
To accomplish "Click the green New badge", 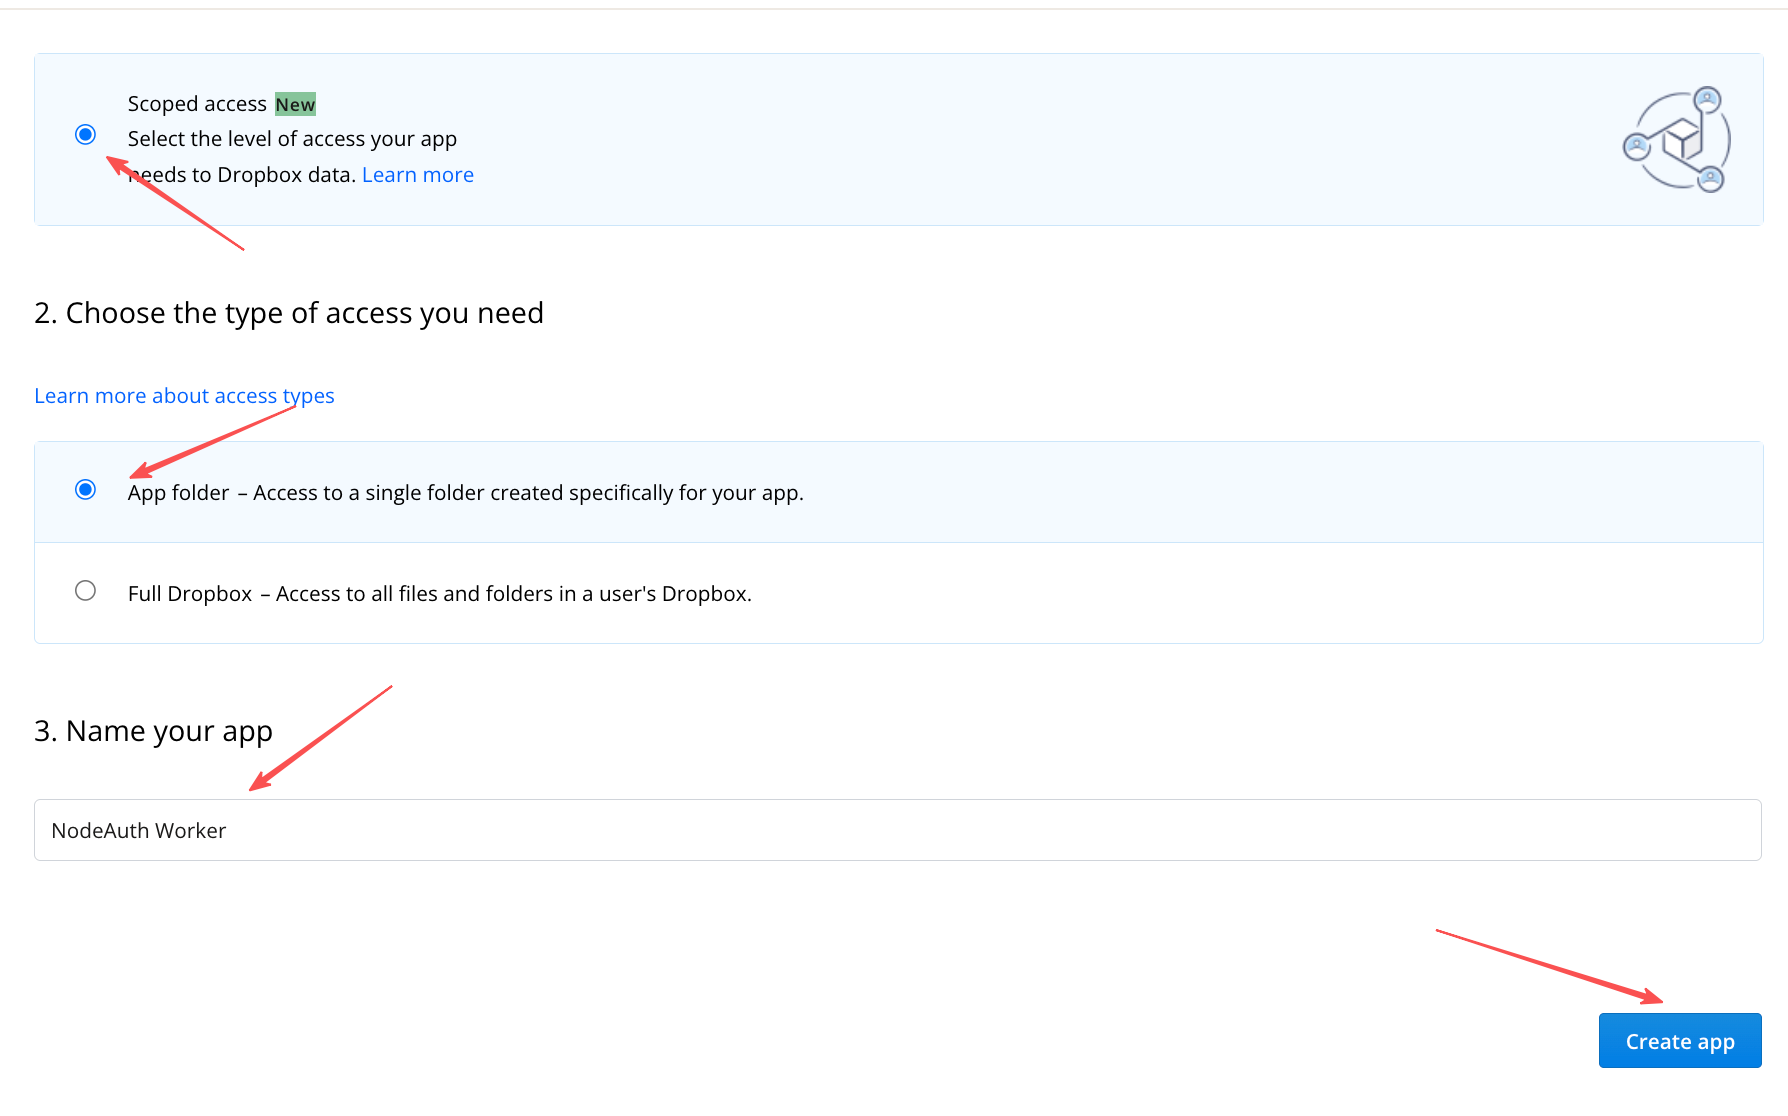I will 295,104.
